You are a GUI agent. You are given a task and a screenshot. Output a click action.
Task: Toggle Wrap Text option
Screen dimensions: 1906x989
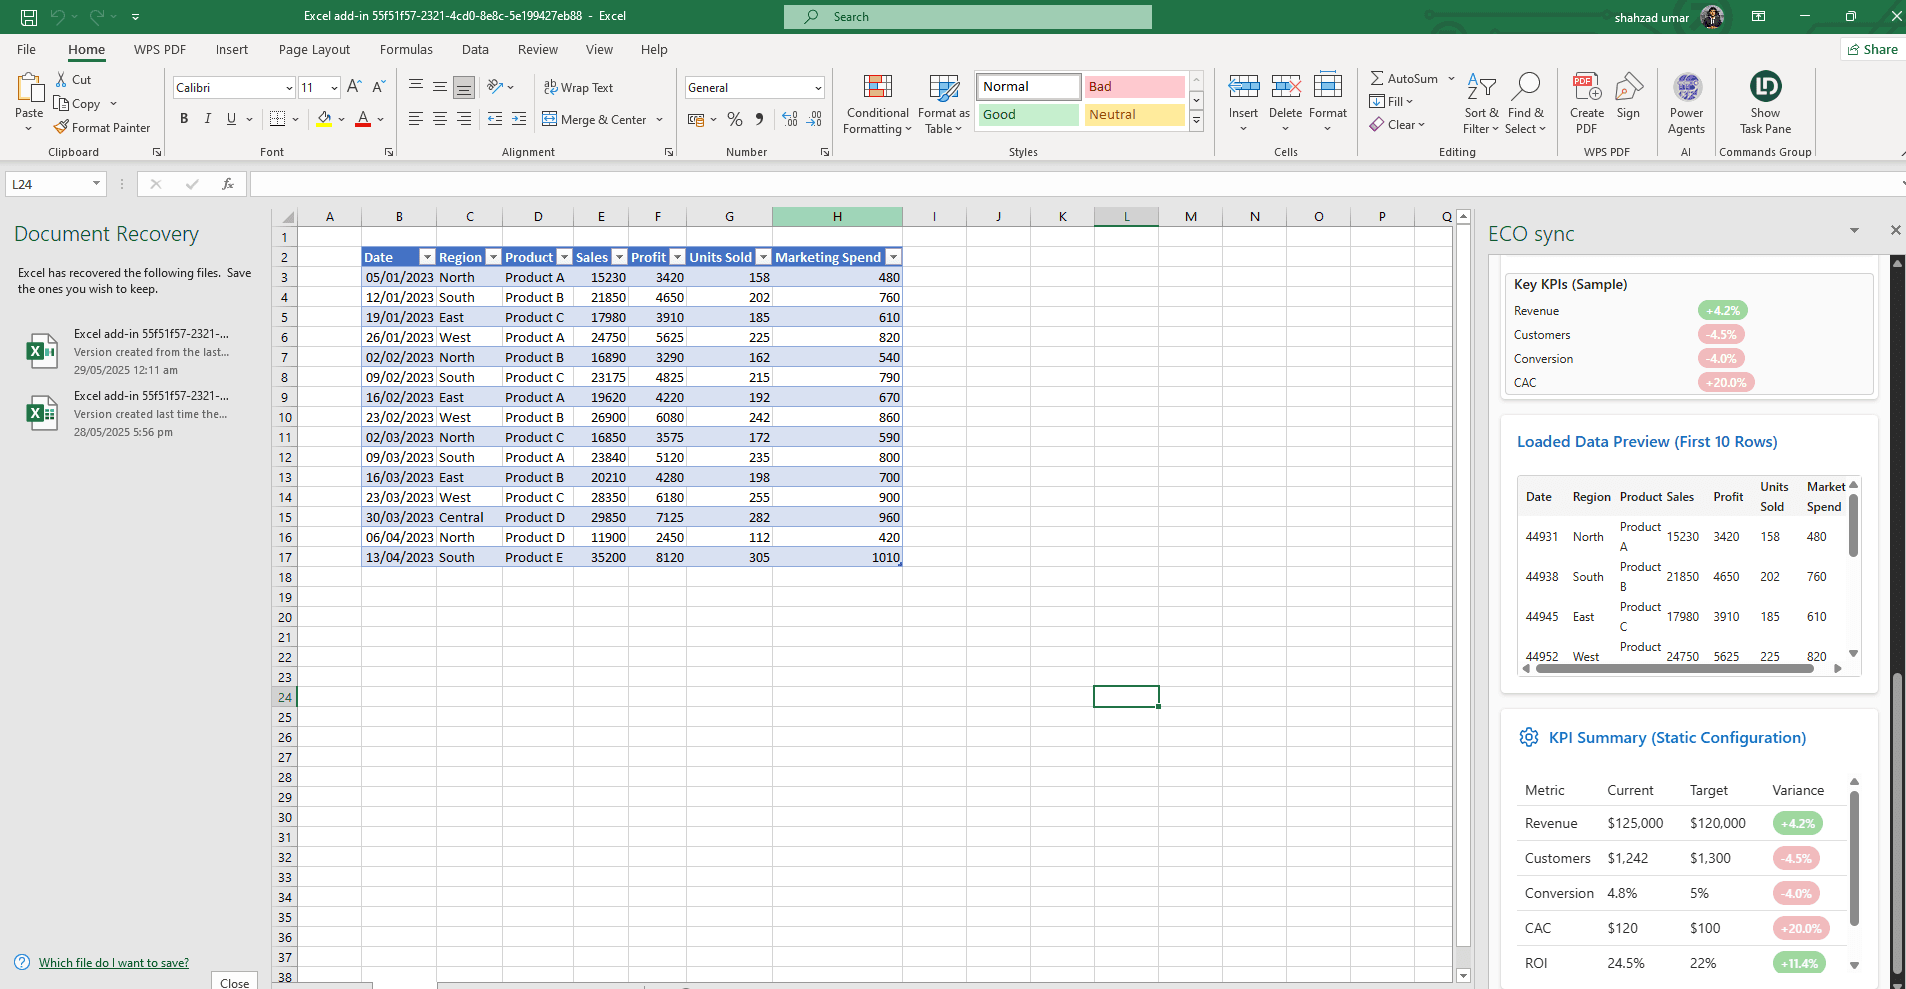click(x=578, y=88)
